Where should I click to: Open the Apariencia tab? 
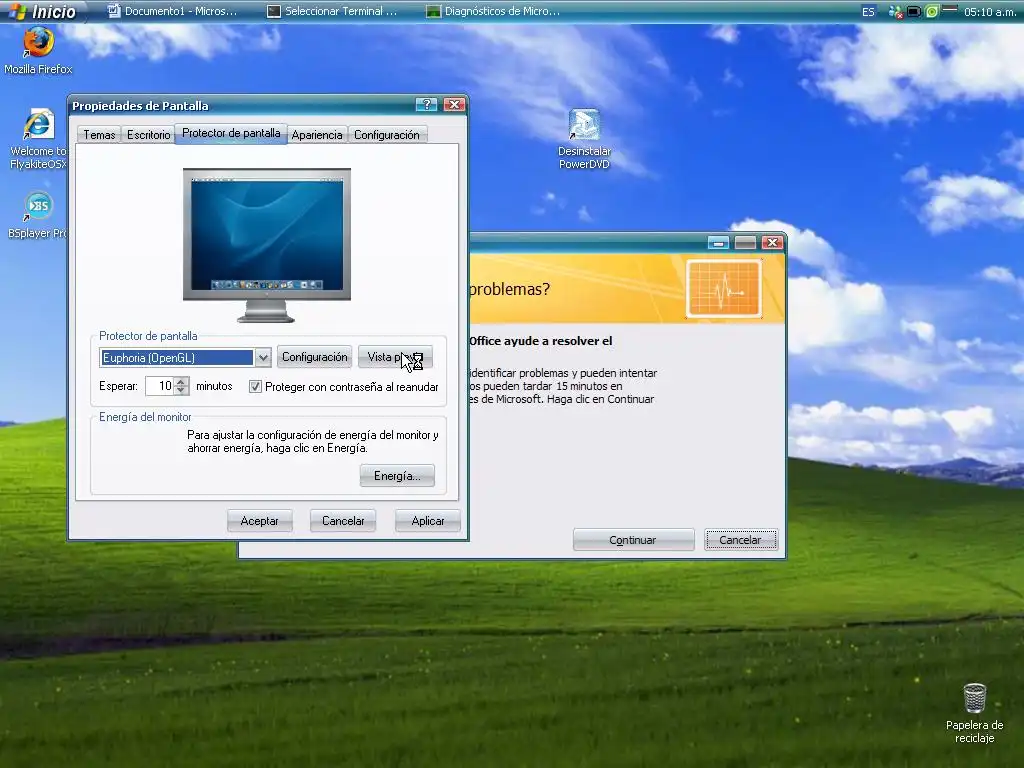[317, 135]
